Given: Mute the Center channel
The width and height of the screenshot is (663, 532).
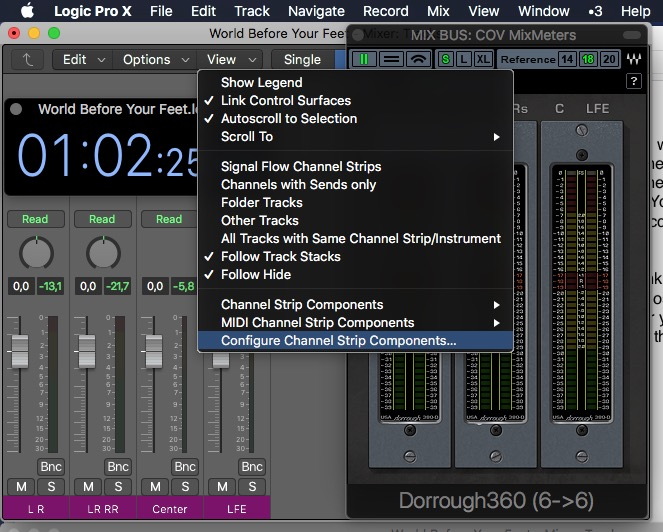Looking at the screenshot, I should coord(155,487).
